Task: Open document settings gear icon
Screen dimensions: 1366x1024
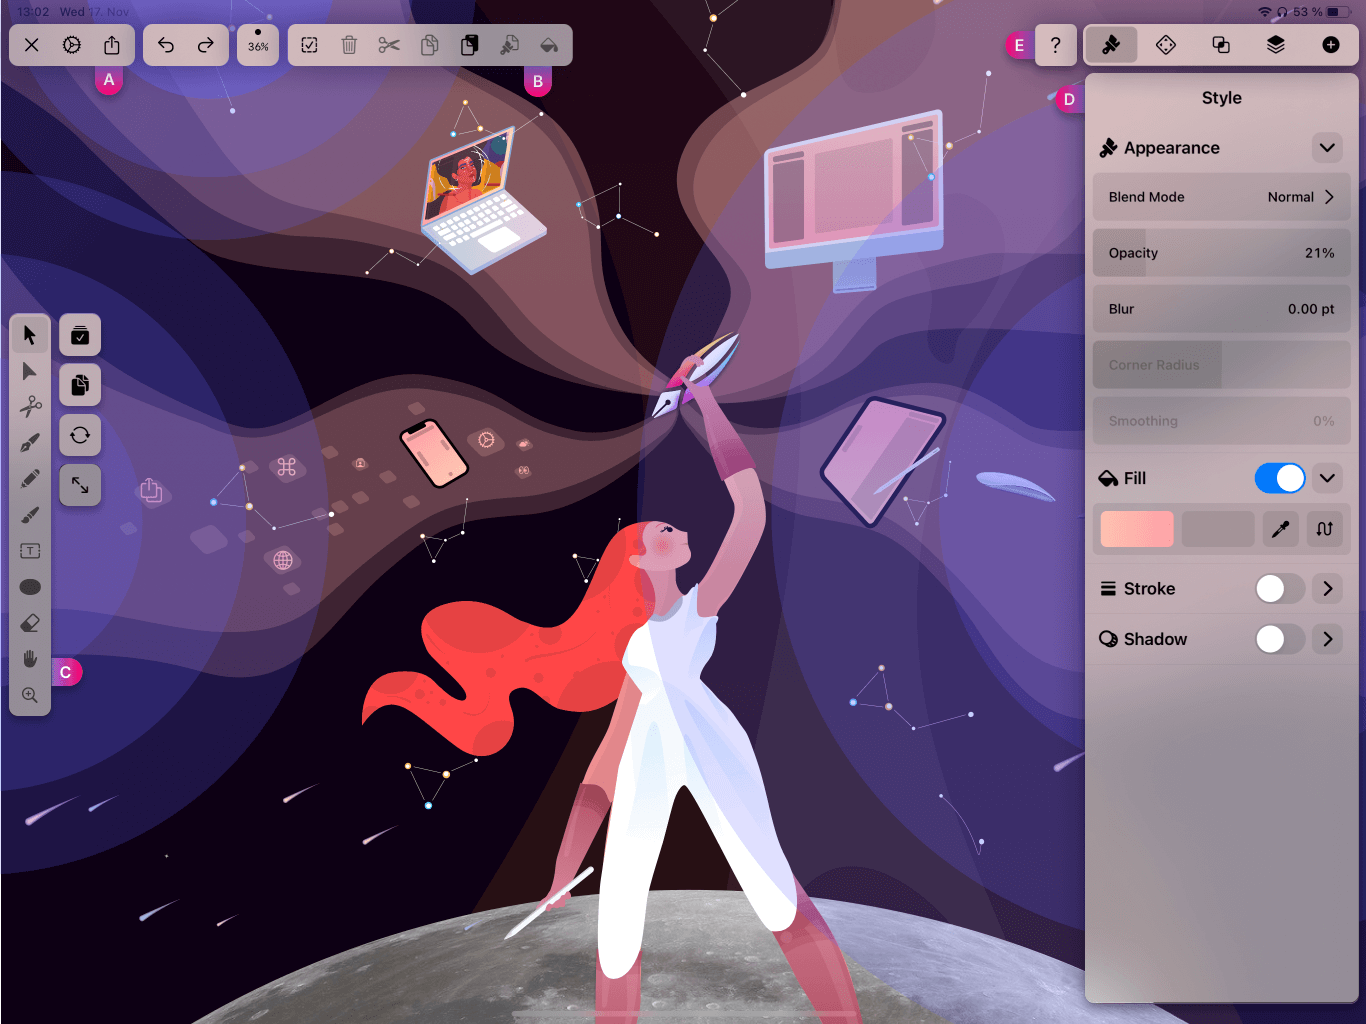Action: [x=72, y=45]
